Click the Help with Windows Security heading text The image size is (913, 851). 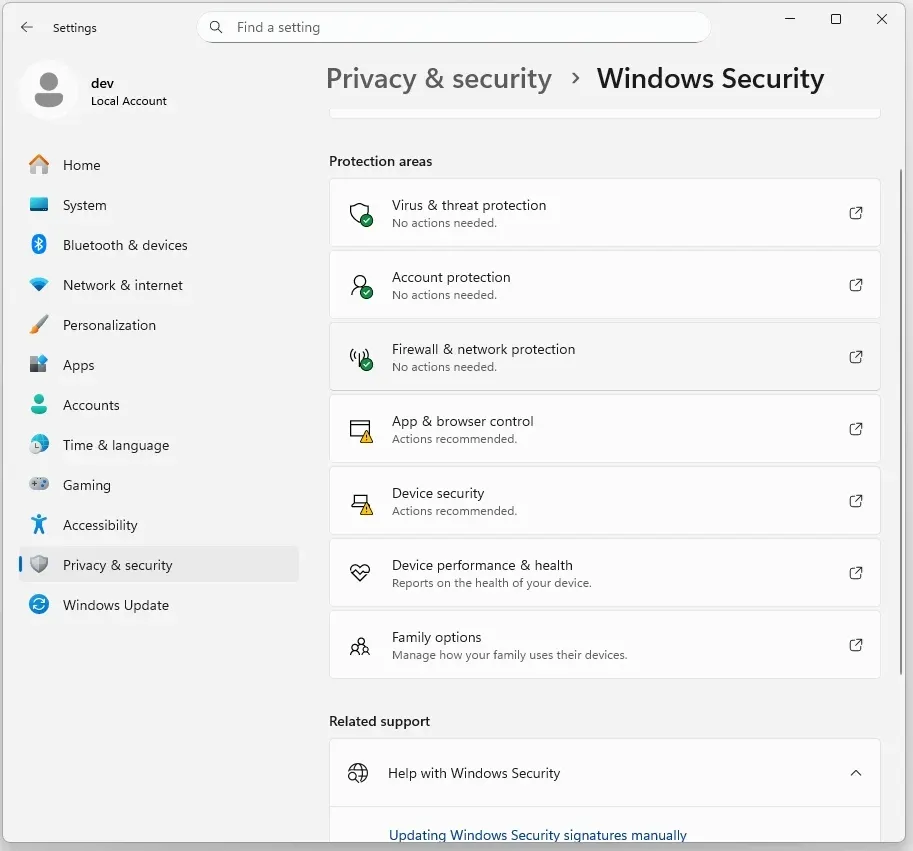474,773
